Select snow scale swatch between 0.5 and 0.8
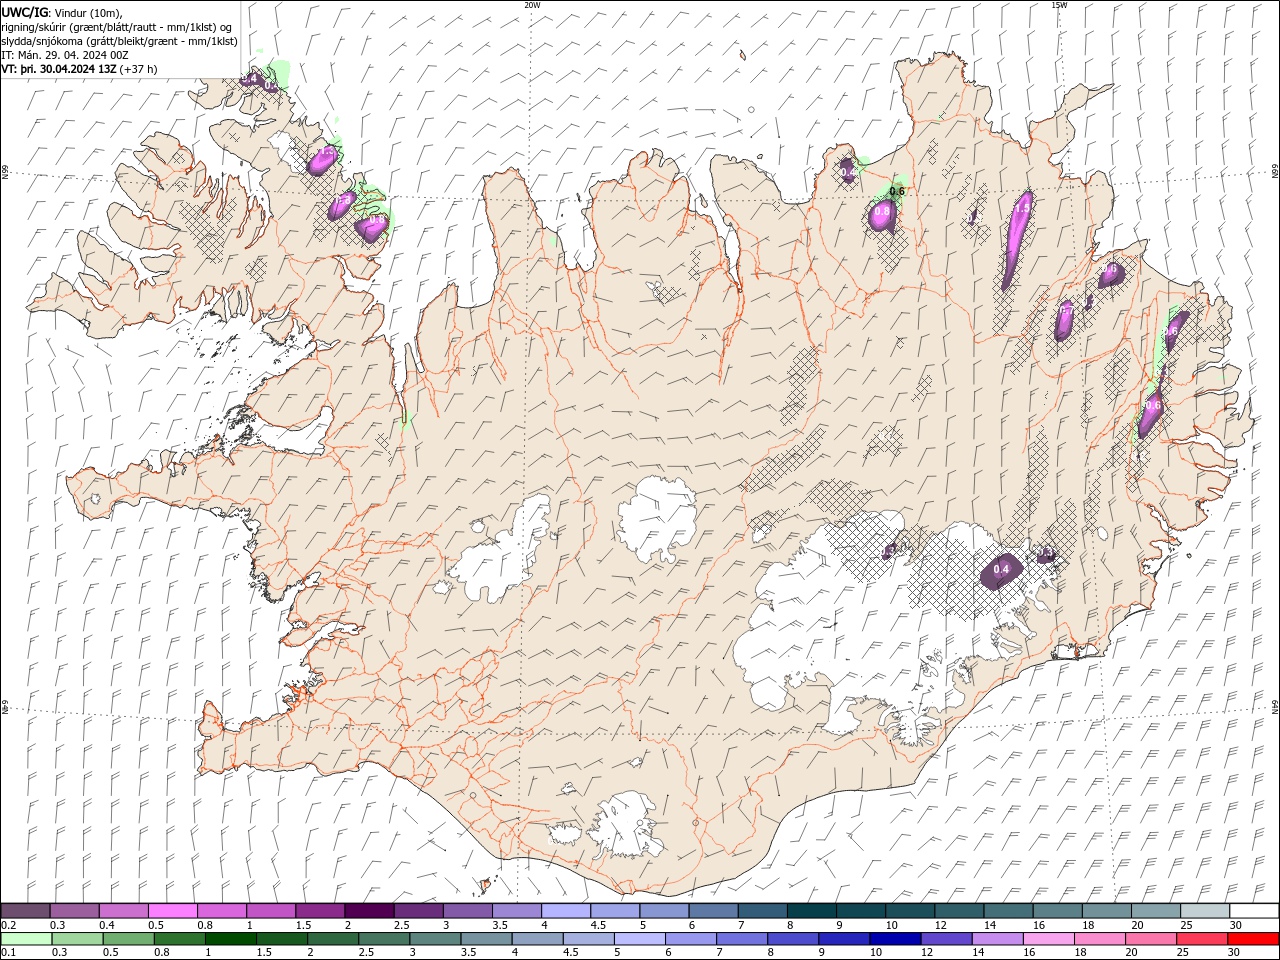This screenshot has height=960, width=1280. 172,911
